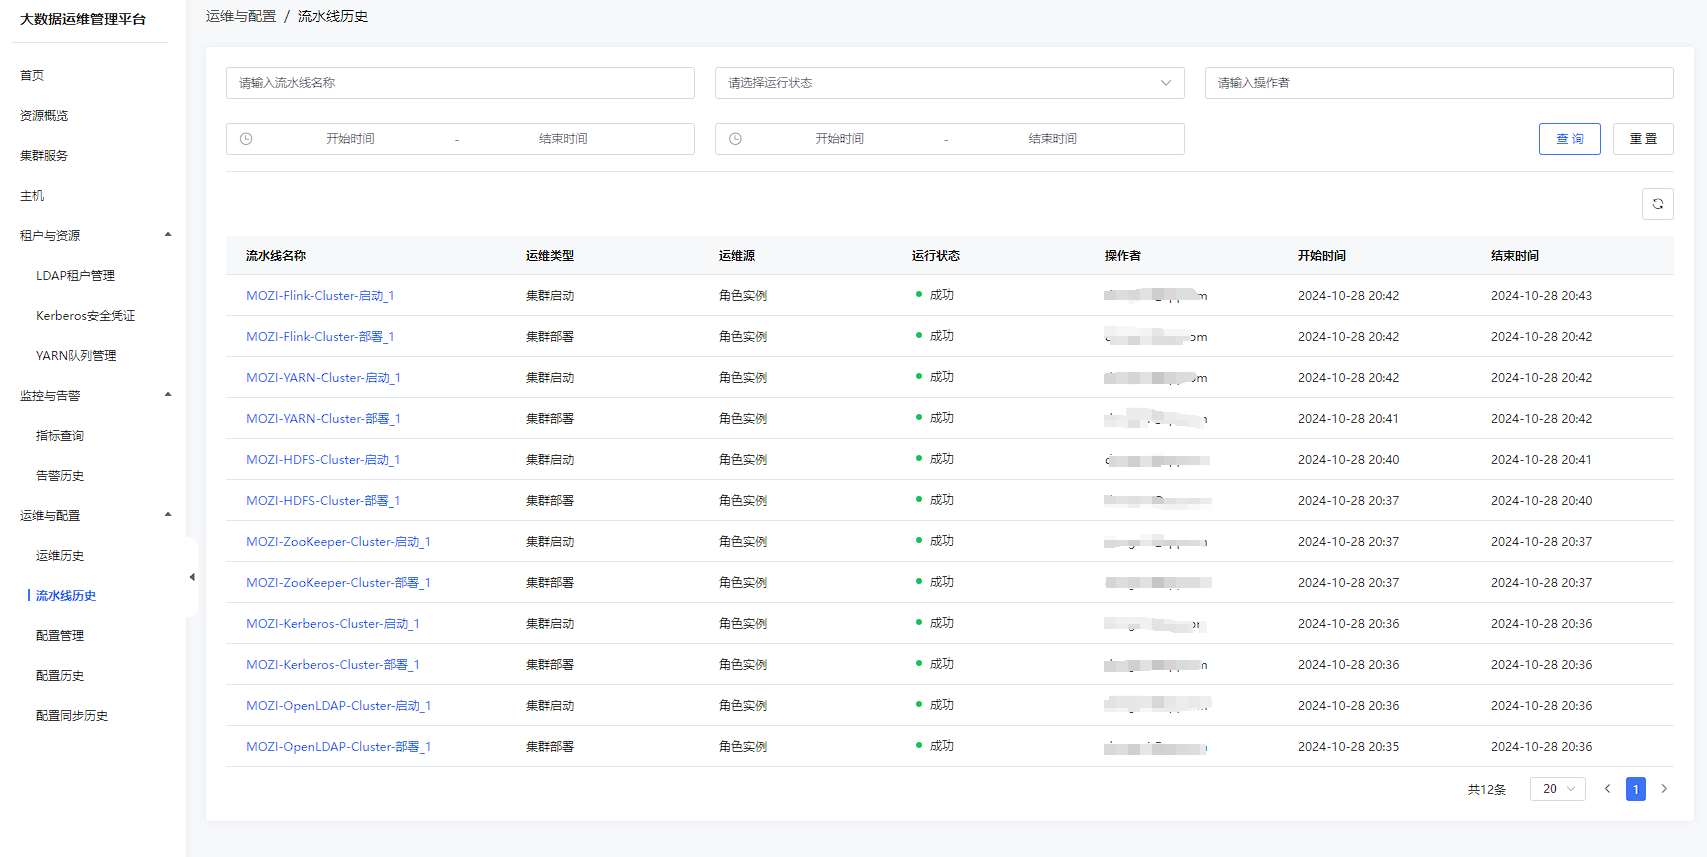Open MOZI-ZooKeeper-Cluster-部署_1 pipeline link
Viewport: 1707px width, 857px height.
pyautogui.click(x=338, y=582)
